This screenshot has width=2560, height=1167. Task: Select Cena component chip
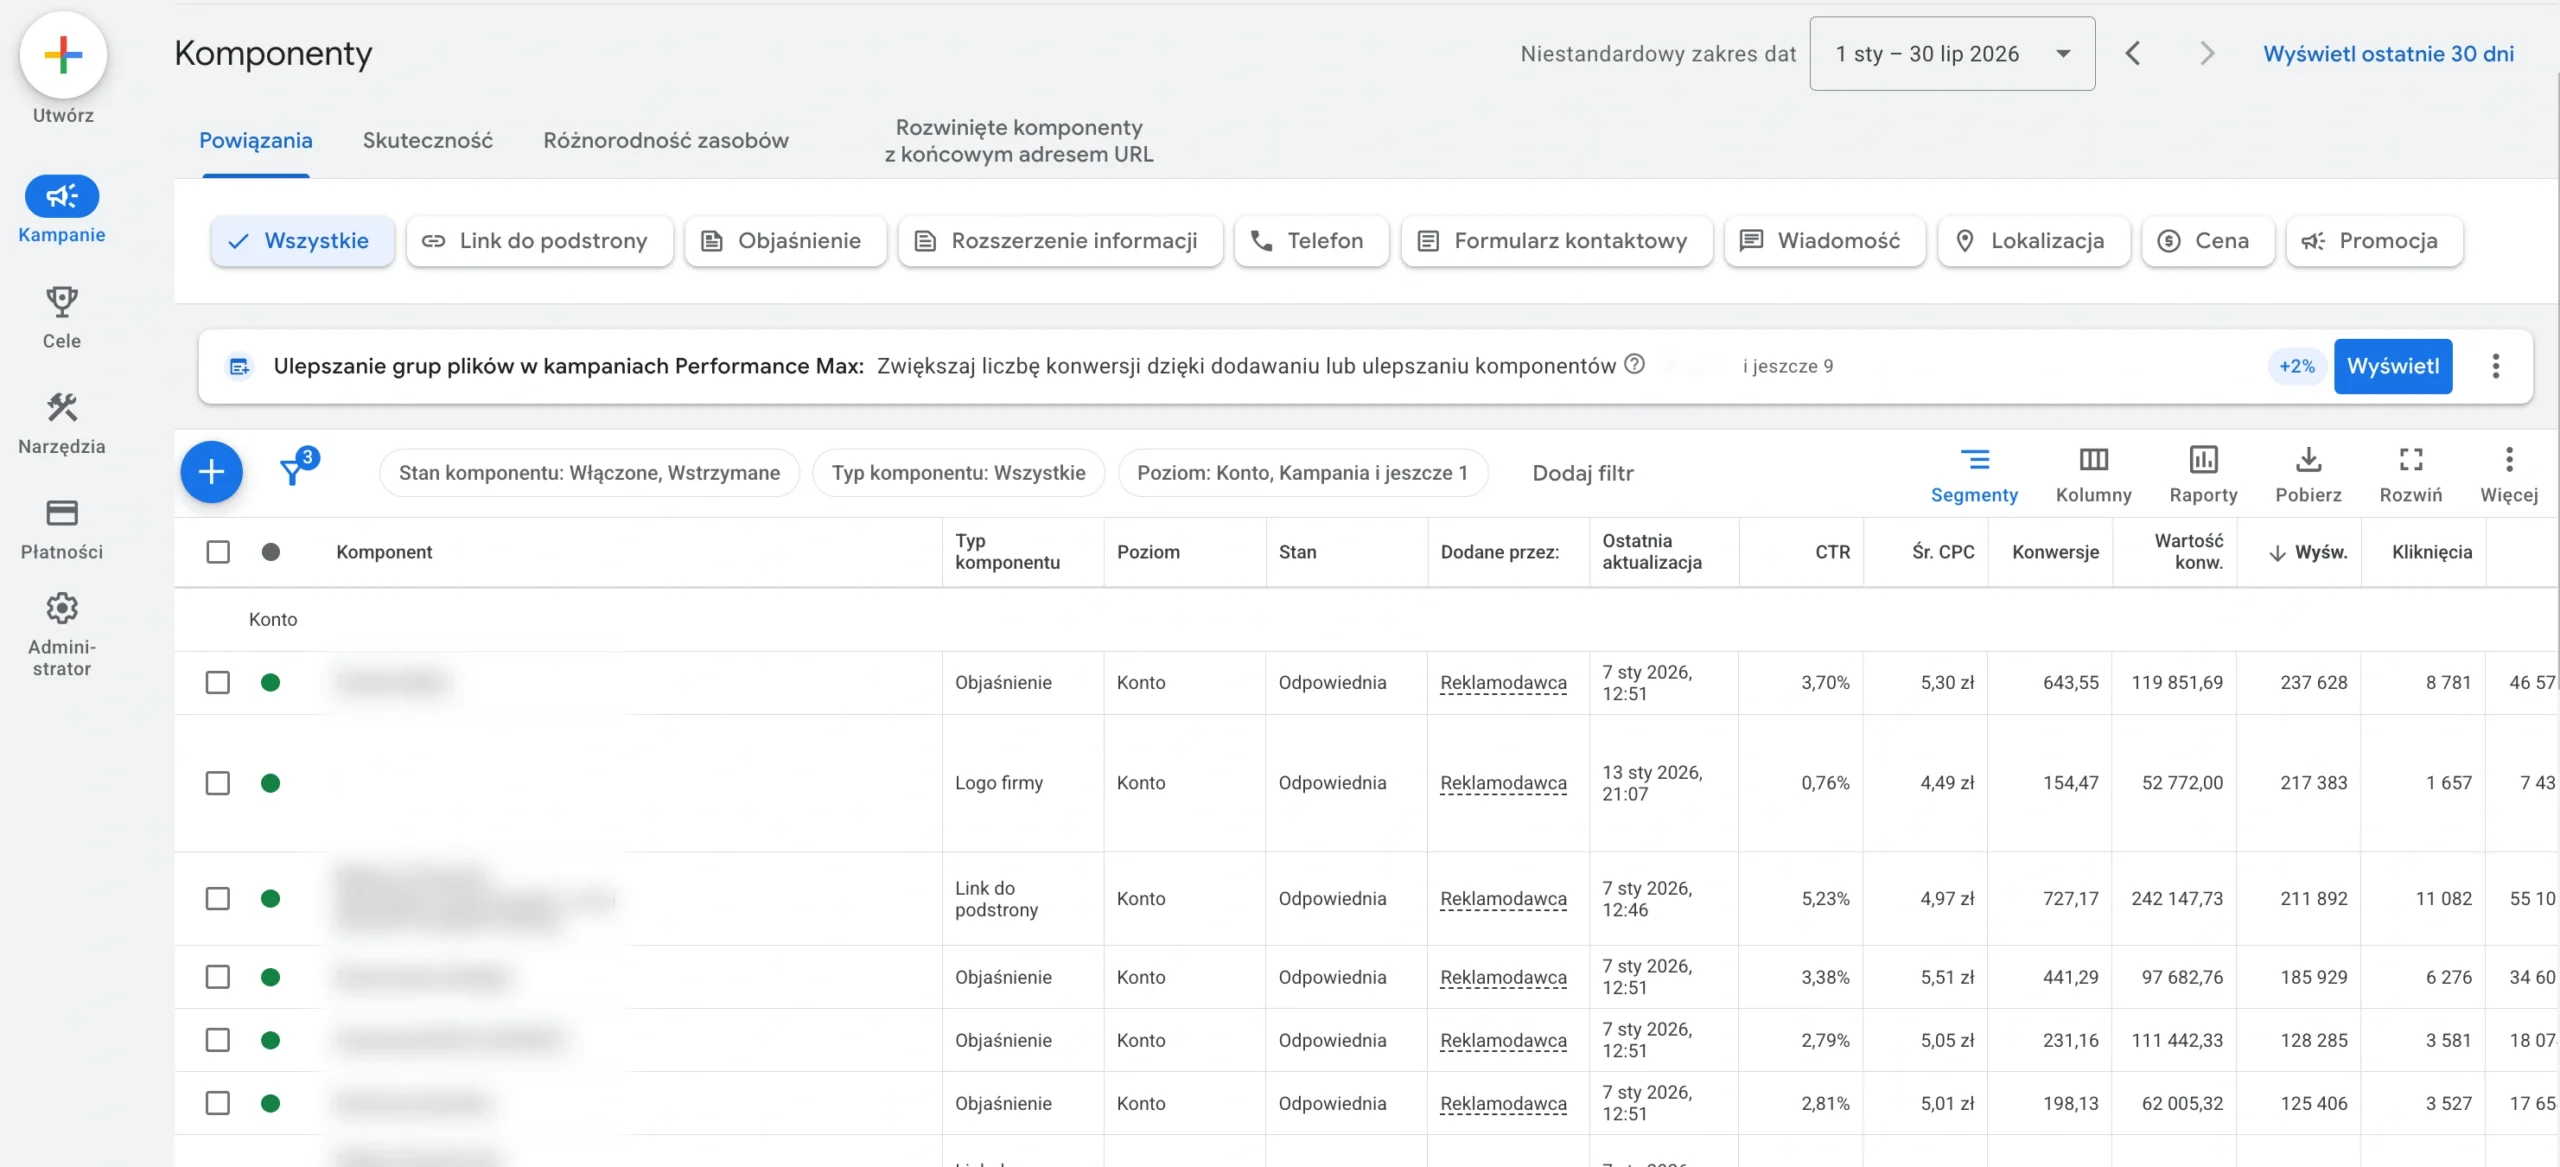(2207, 241)
